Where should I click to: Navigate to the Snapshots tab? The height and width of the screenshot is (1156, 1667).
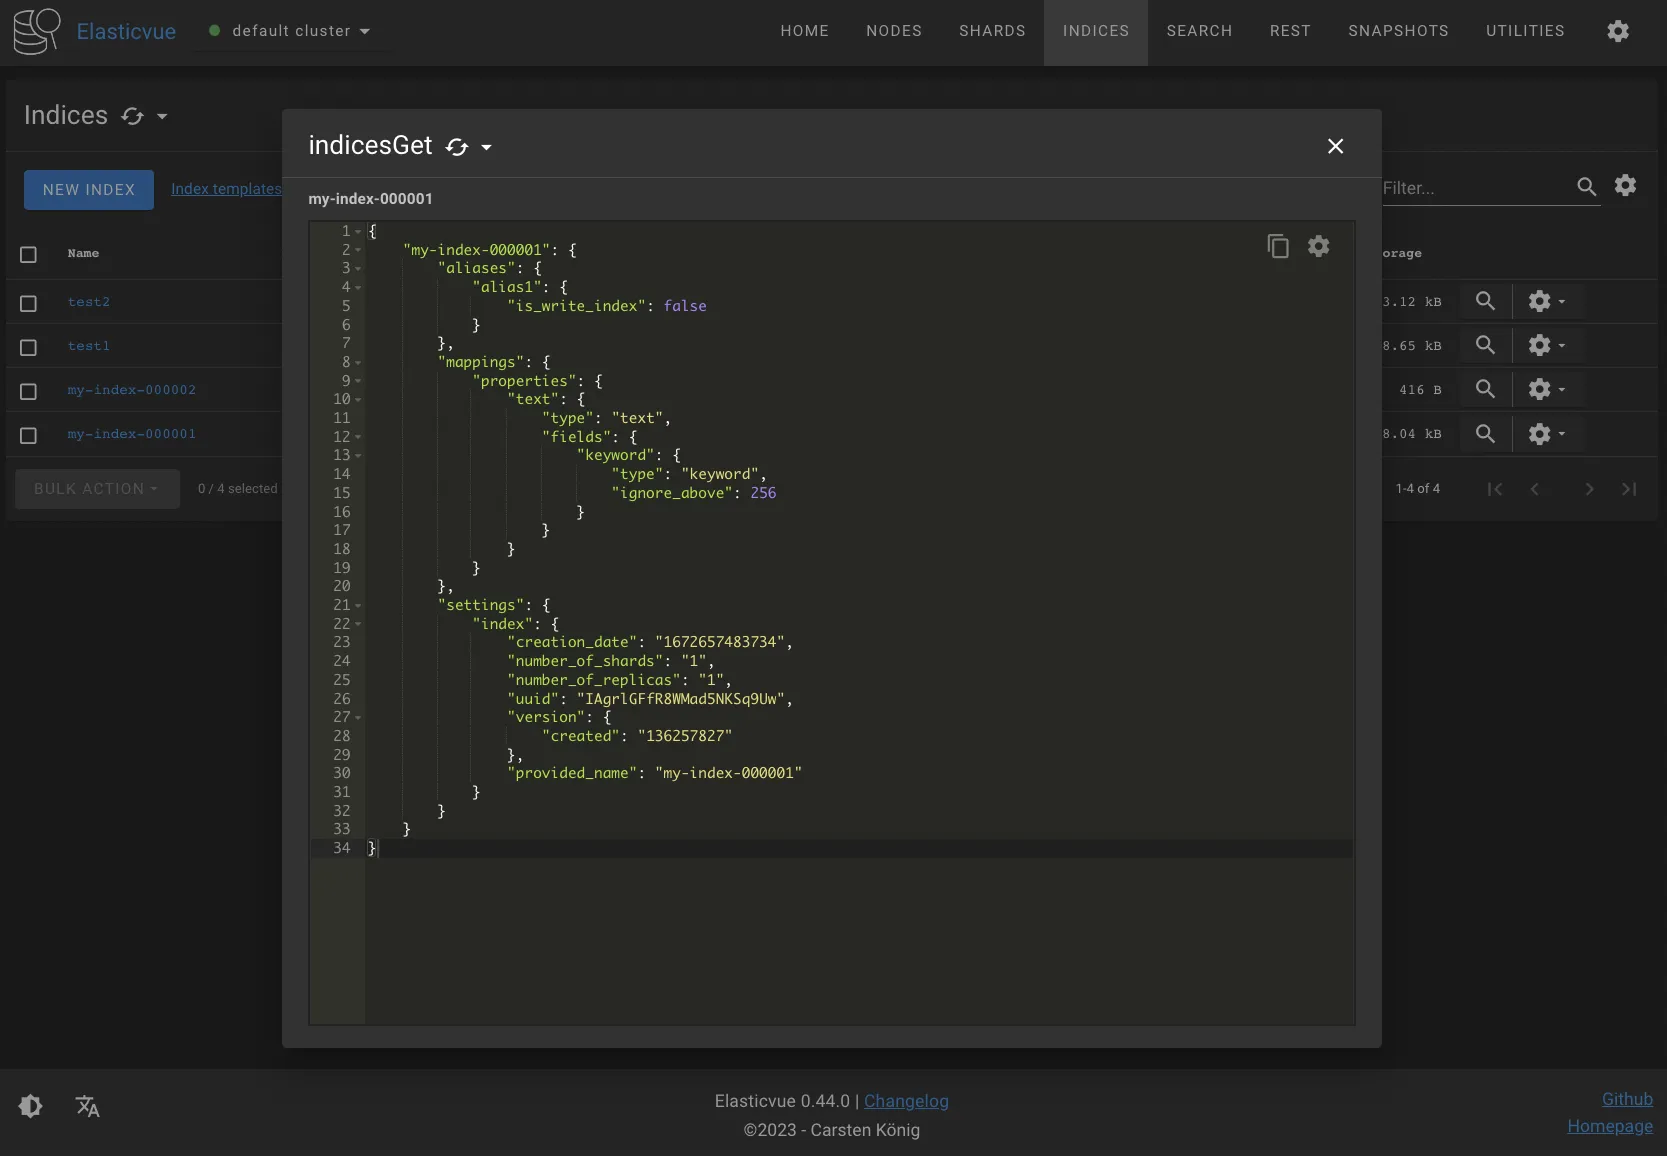(x=1398, y=31)
